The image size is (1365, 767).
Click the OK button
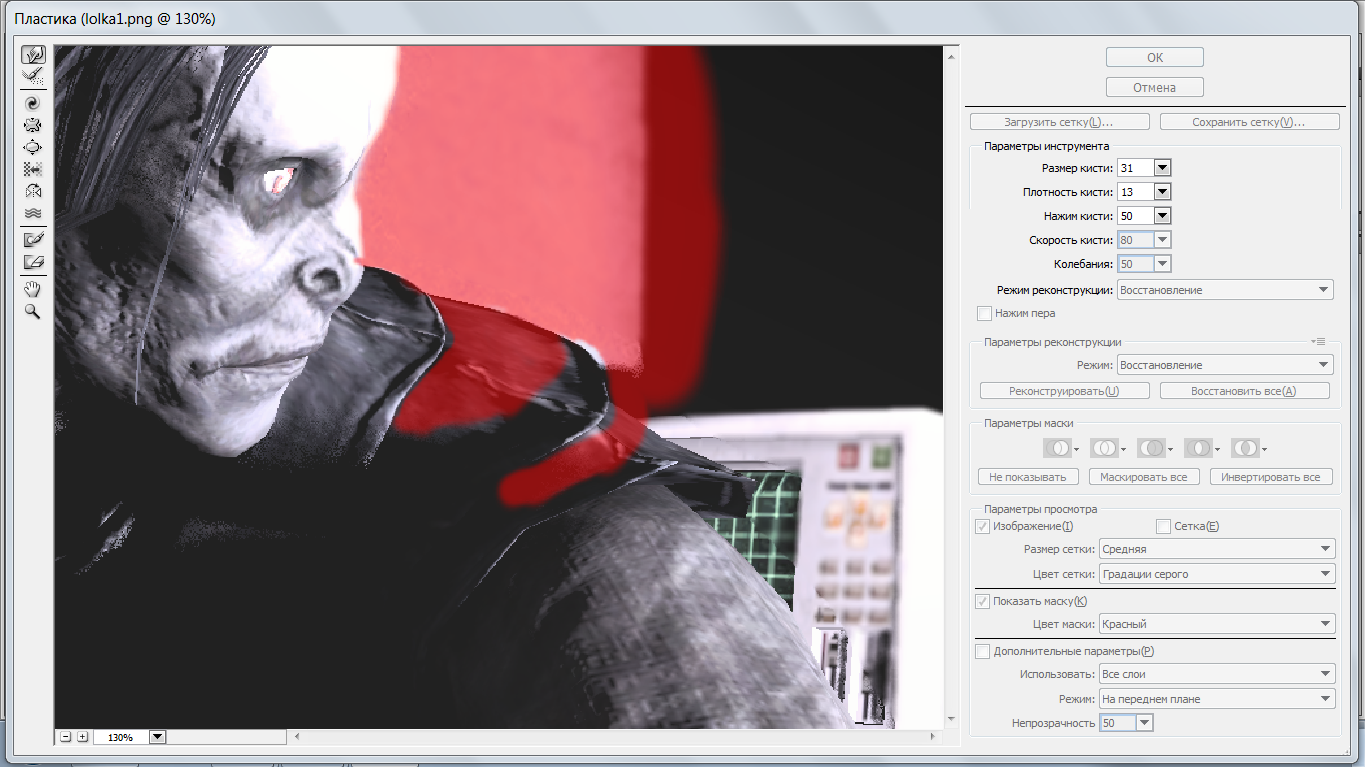[x=1154, y=57]
